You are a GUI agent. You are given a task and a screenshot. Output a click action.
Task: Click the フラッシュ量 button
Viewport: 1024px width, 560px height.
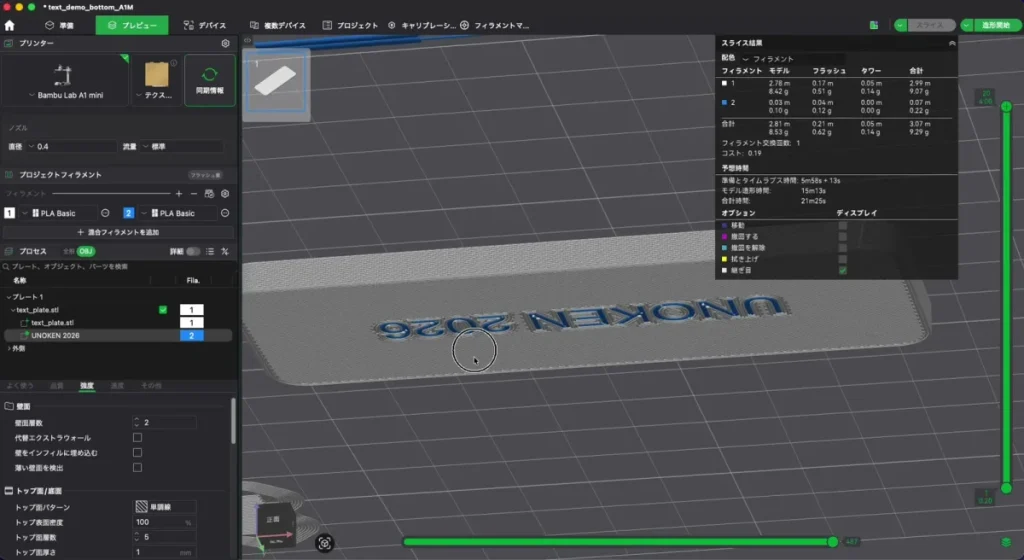click(206, 175)
